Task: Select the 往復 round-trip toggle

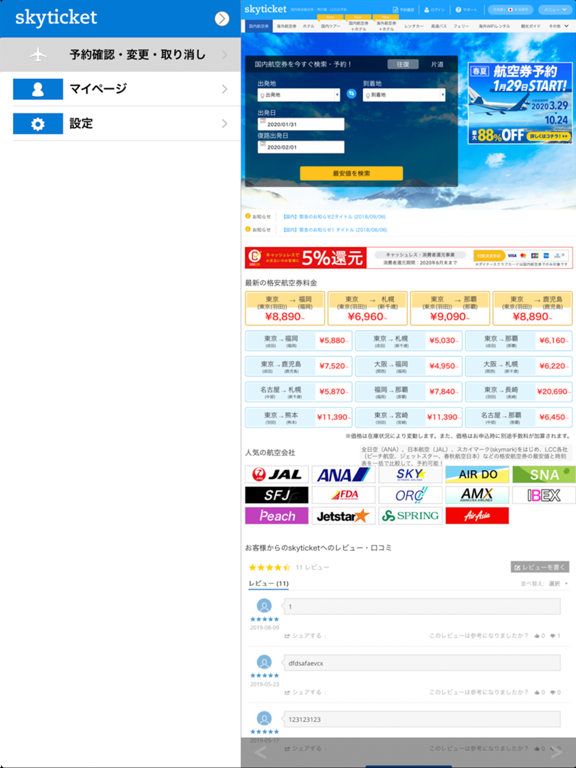Action: click(403, 64)
